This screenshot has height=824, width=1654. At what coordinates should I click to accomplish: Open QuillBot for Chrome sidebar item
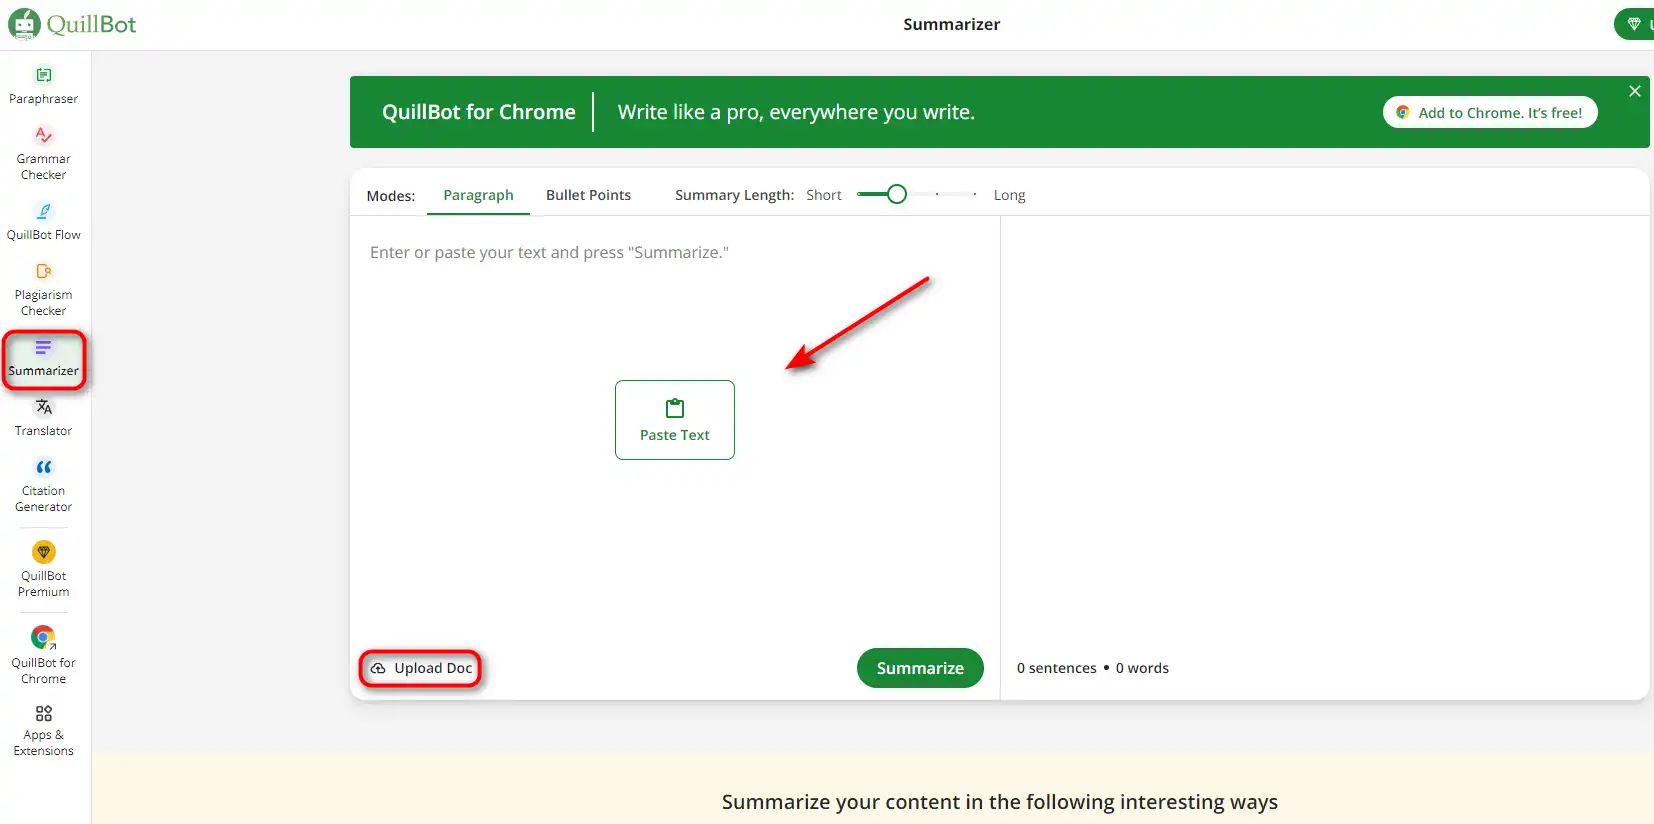(x=43, y=655)
